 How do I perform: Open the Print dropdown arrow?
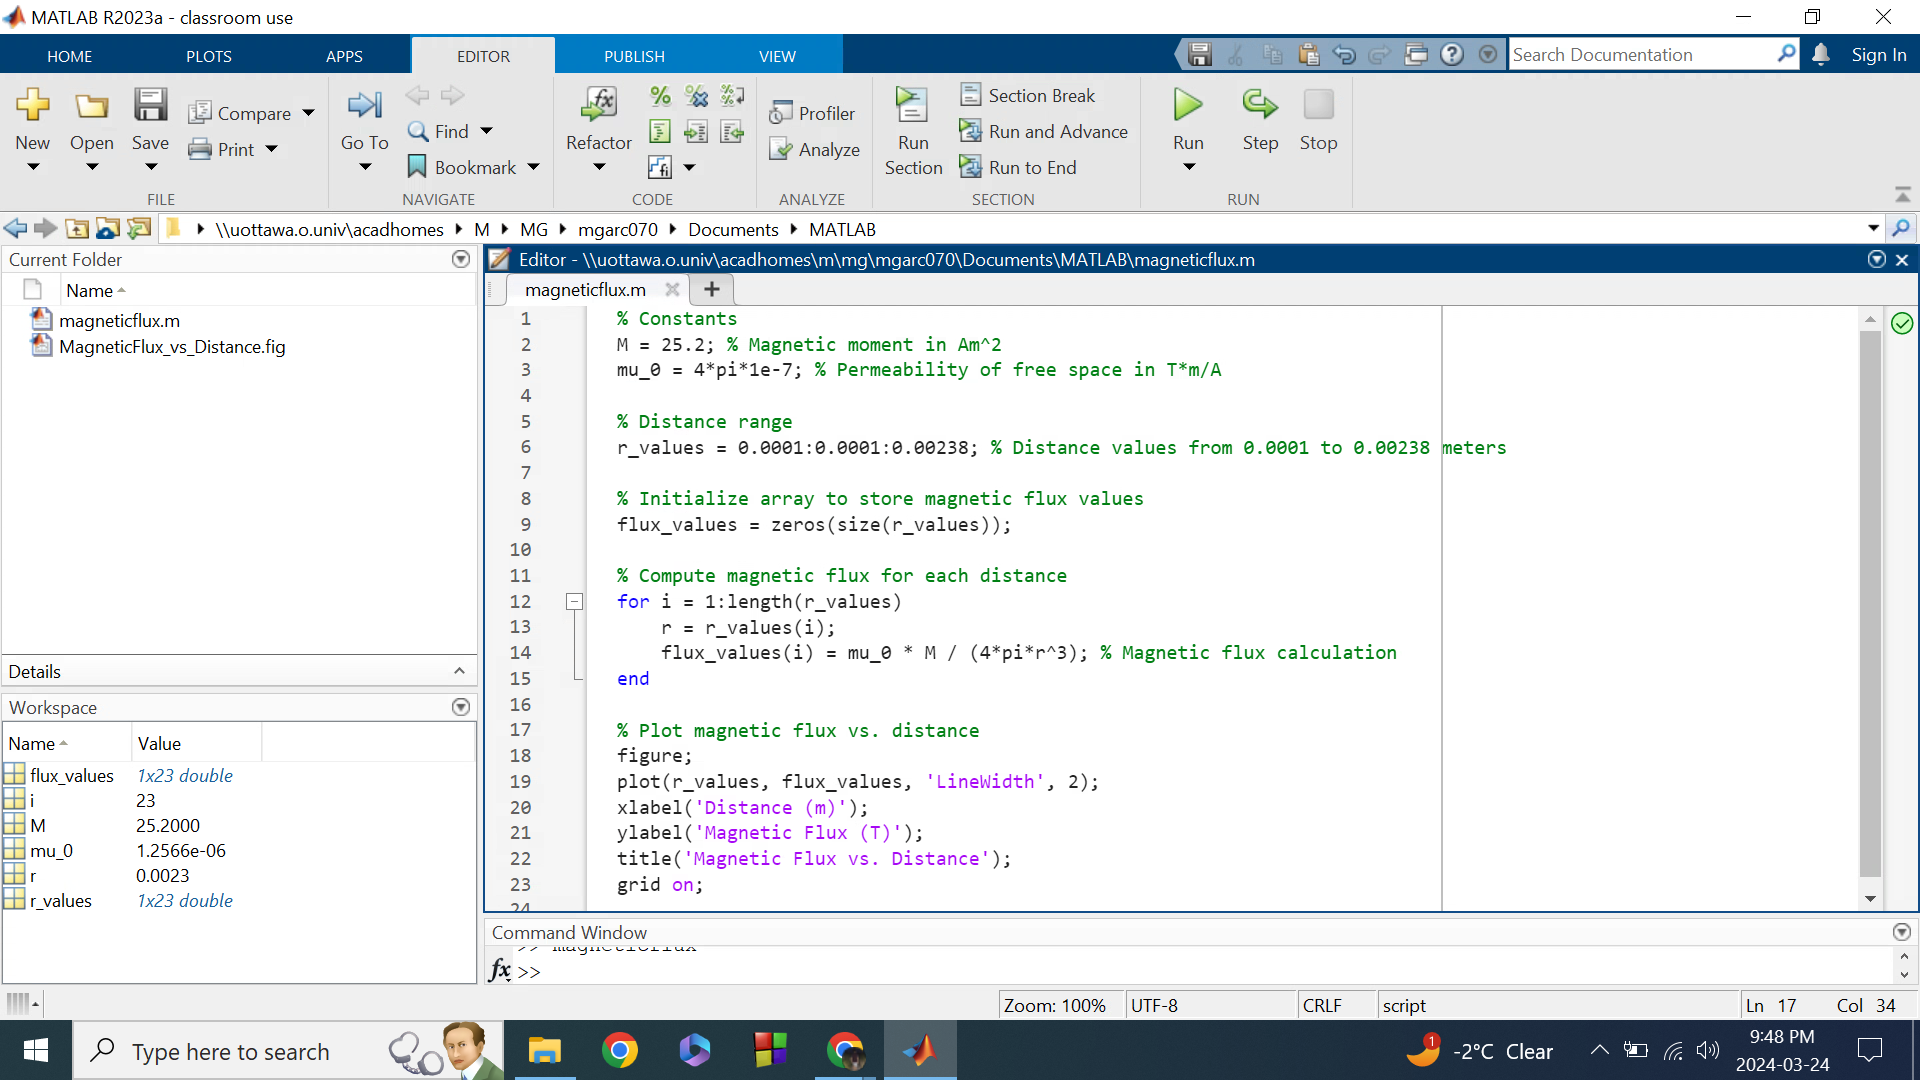point(271,149)
